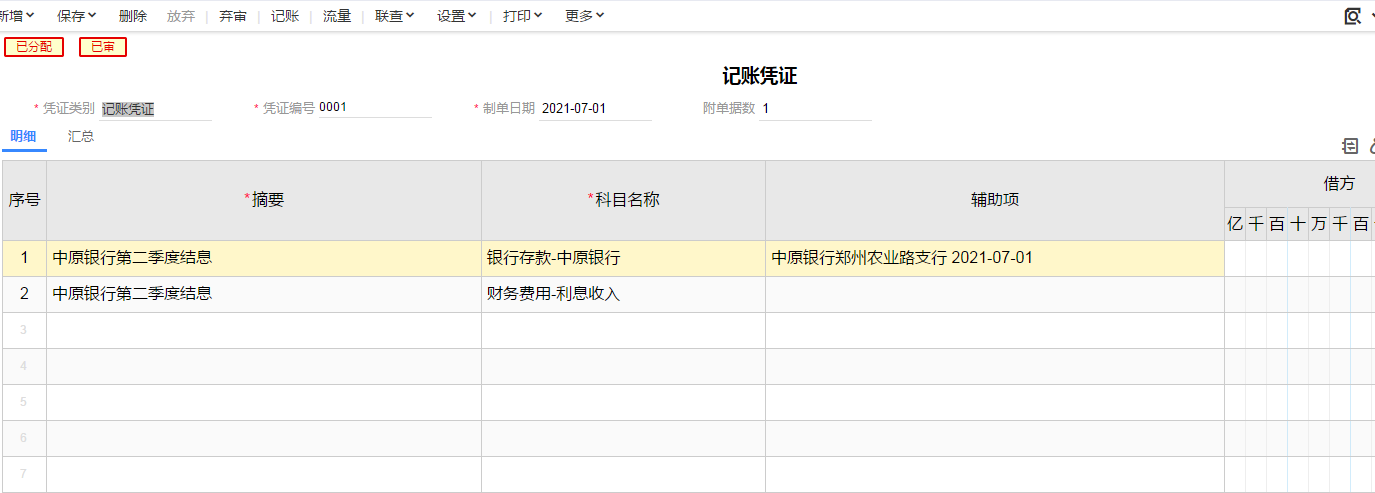Screen dimensions: 1375x493
Task: Open the 流量 function
Action: tap(337, 16)
